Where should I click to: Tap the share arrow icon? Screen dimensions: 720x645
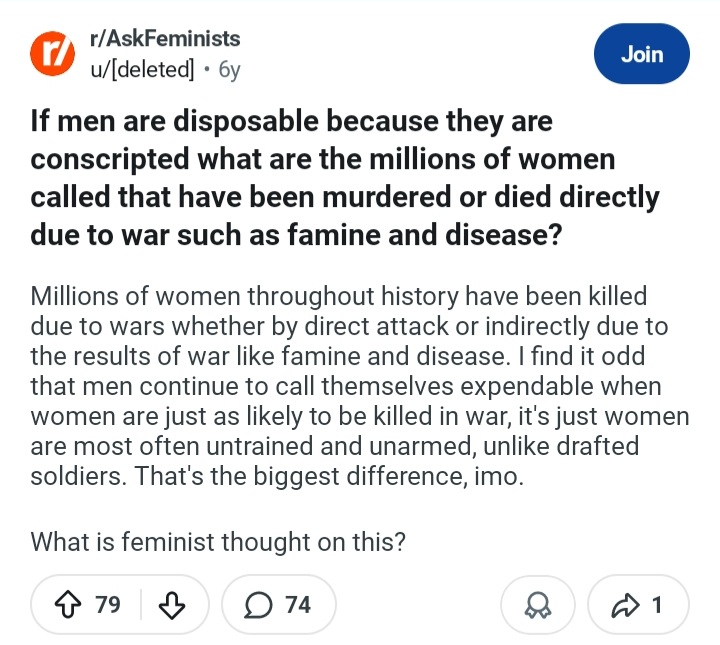pyautogui.click(x=625, y=604)
